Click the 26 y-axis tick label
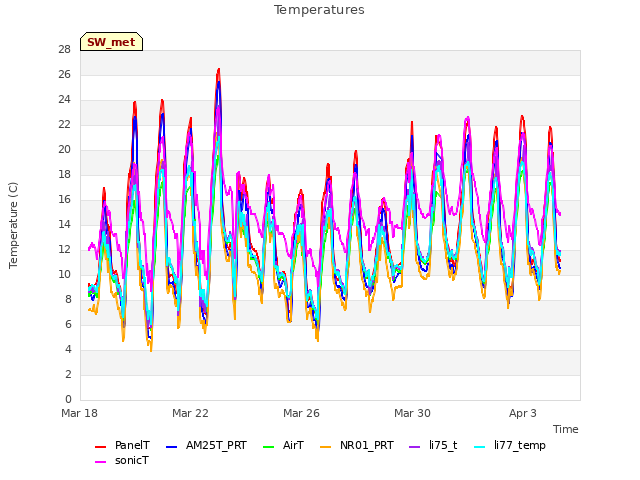Viewport: 640px width, 480px height. click(x=64, y=74)
